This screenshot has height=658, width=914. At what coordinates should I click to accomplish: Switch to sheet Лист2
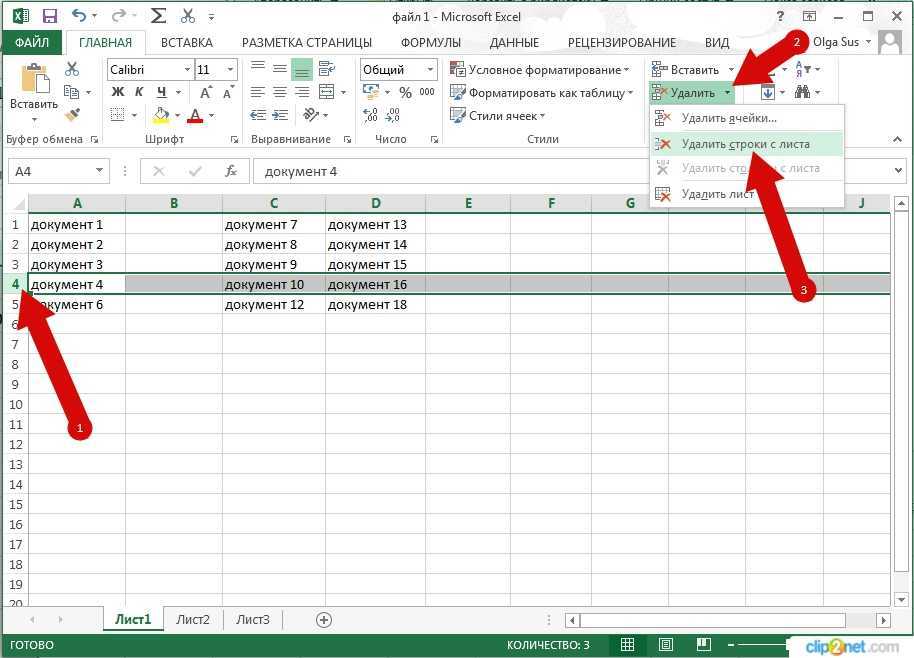coord(192,620)
